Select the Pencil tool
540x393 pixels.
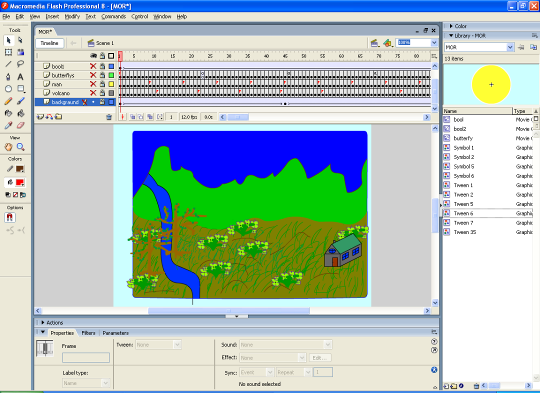pyautogui.click(x=8, y=101)
